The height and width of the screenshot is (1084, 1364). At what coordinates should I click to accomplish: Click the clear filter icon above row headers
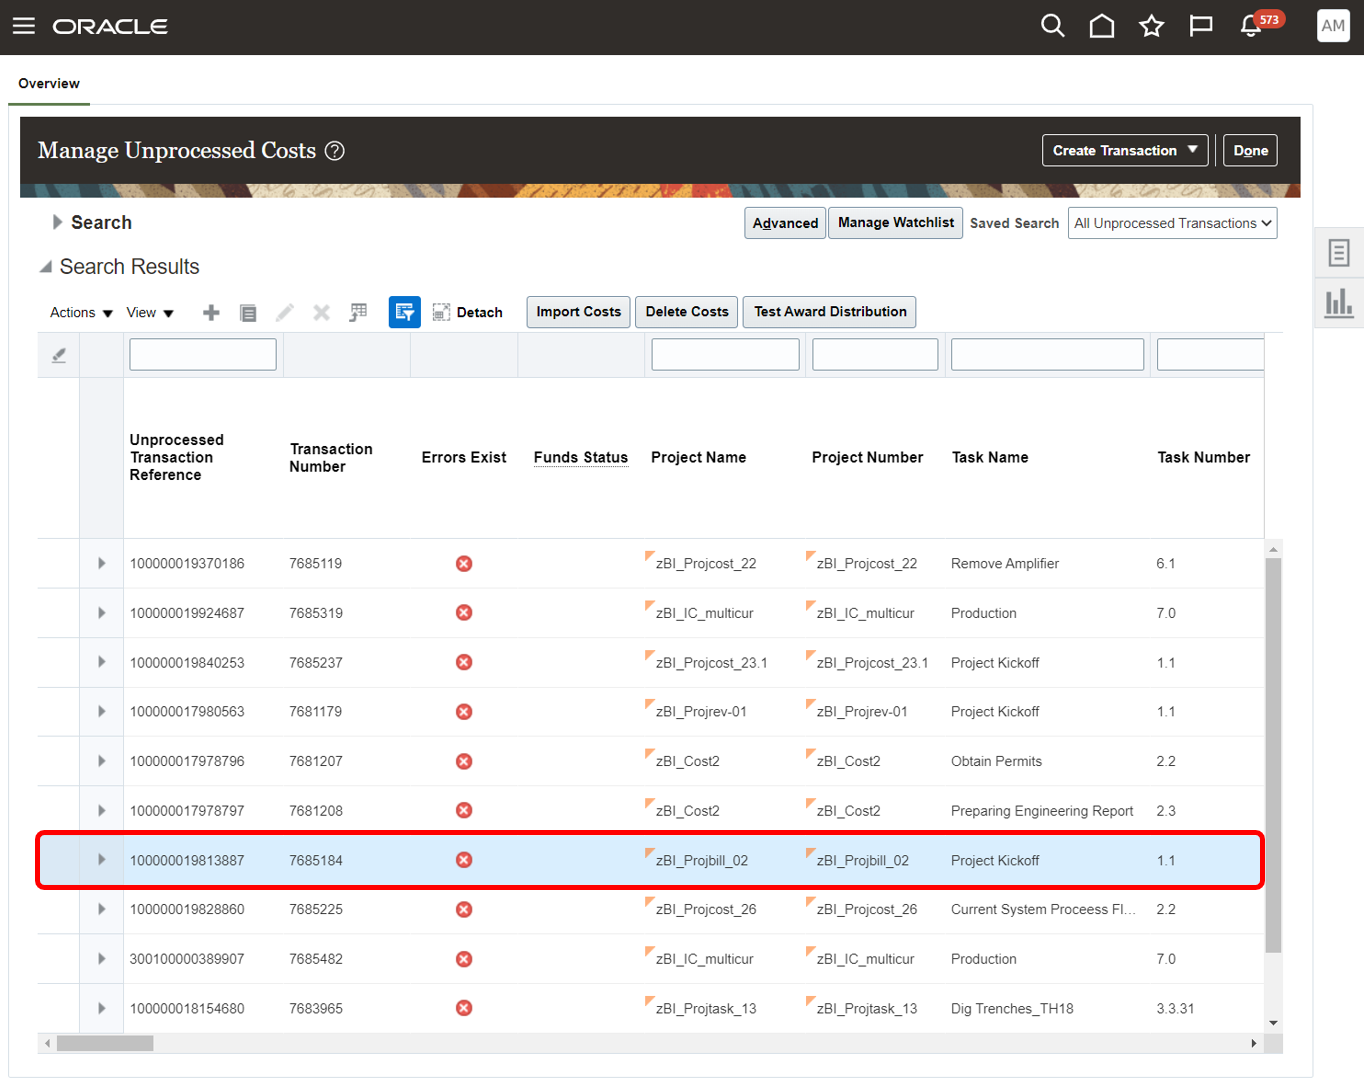59,355
